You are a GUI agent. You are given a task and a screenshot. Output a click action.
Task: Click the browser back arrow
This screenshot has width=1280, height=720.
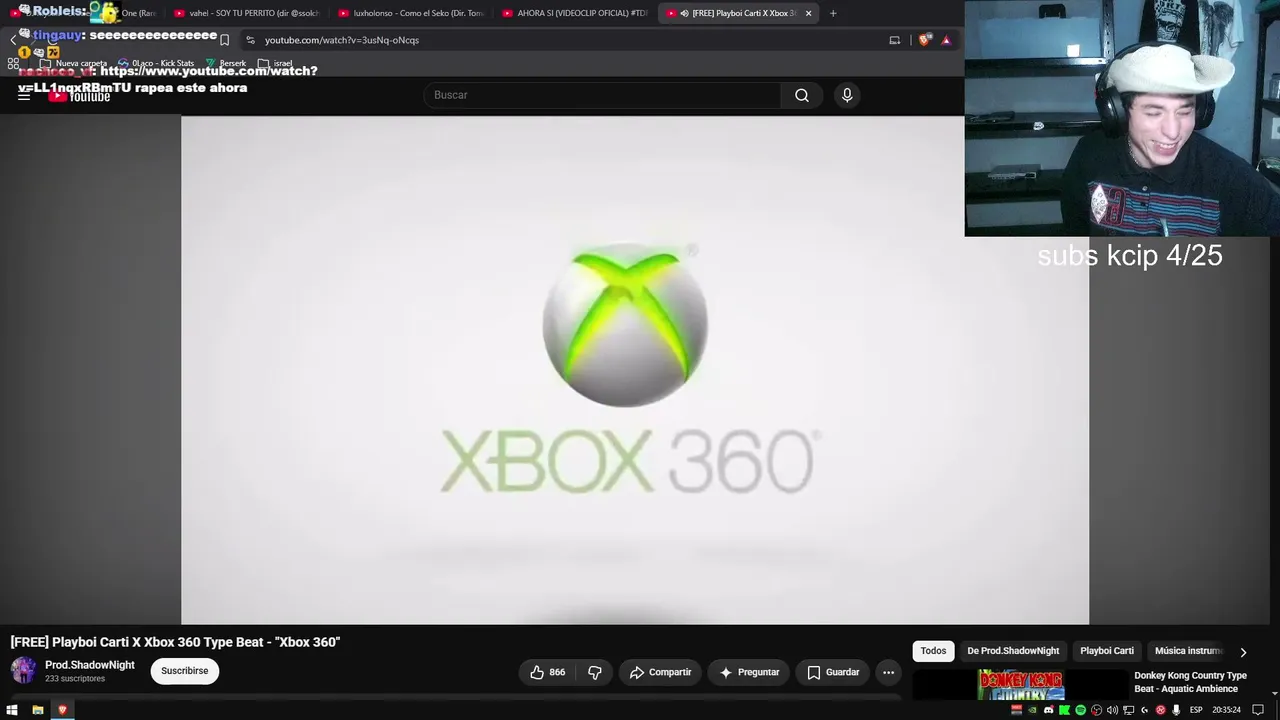(x=14, y=40)
